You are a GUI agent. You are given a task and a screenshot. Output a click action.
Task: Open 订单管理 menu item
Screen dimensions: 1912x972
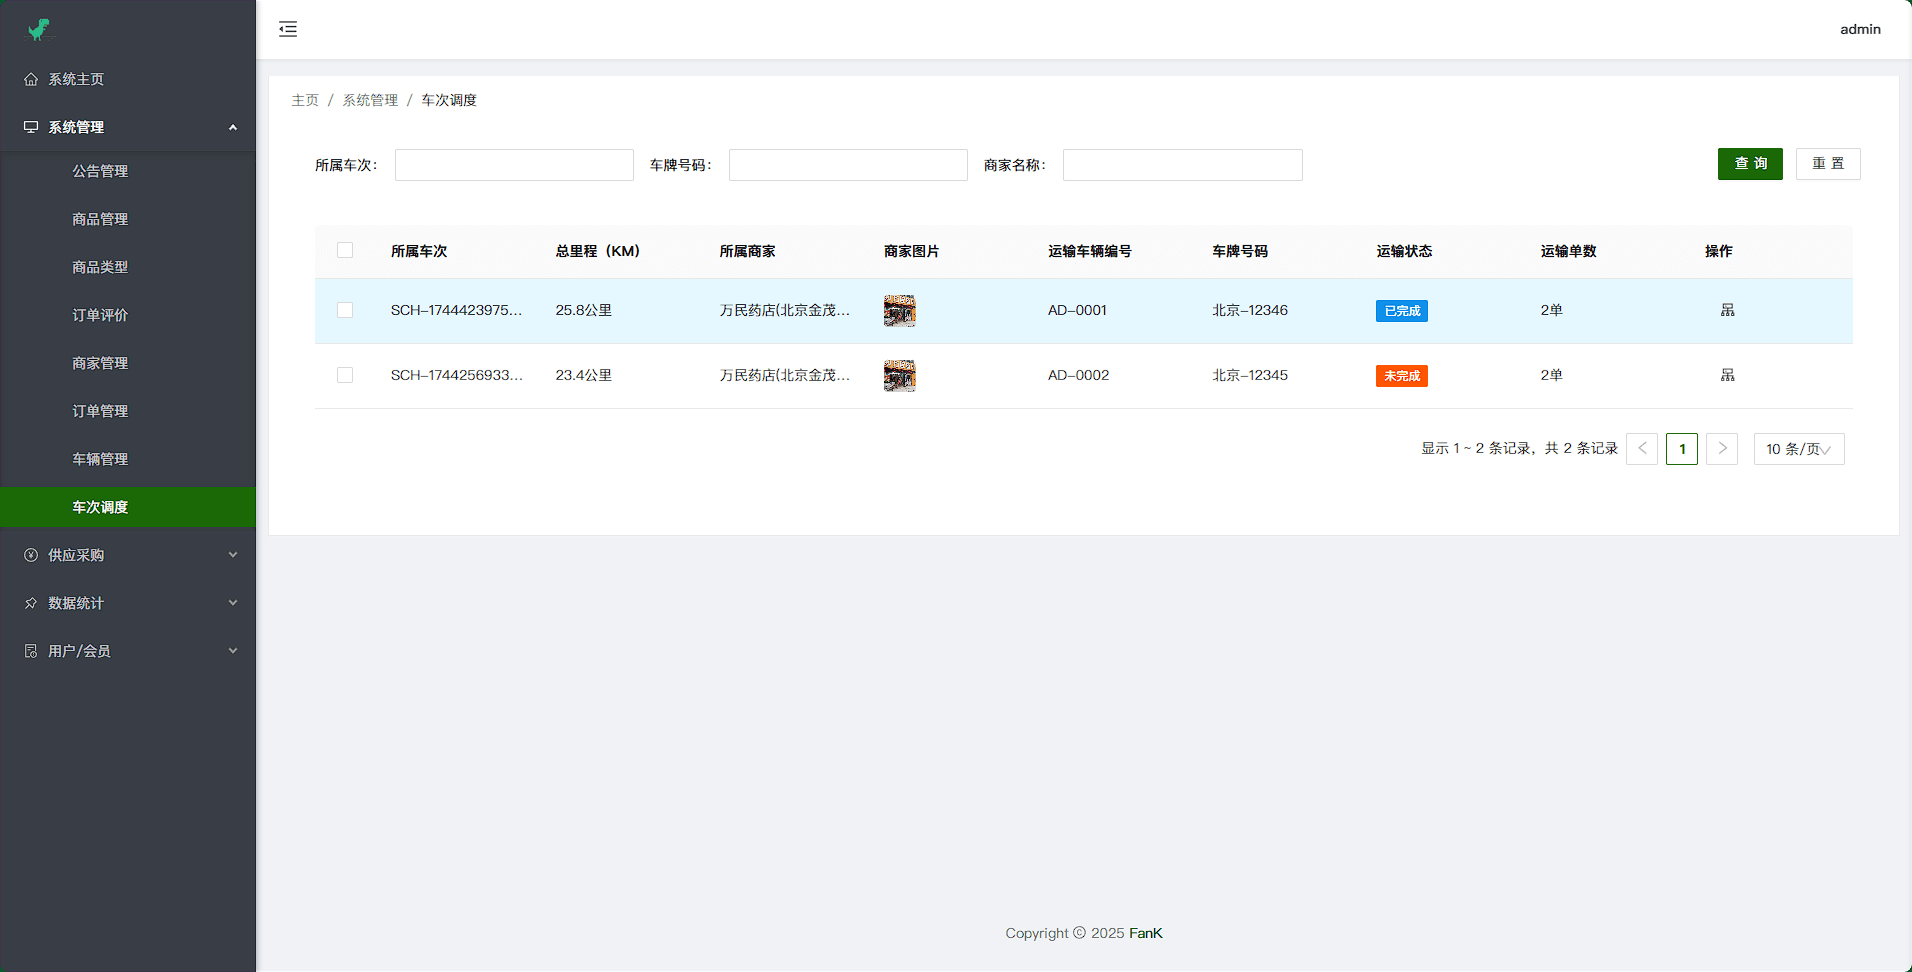tap(100, 411)
